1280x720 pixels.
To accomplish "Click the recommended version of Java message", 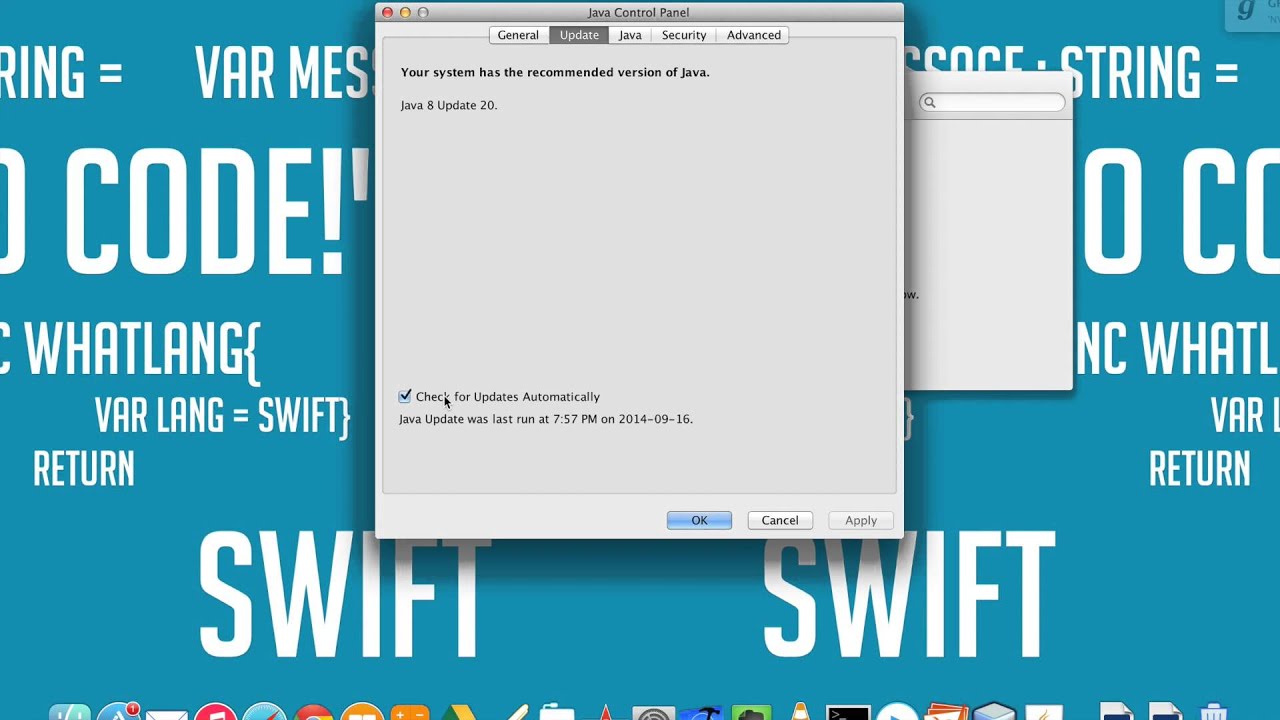I will [x=555, y=72].
